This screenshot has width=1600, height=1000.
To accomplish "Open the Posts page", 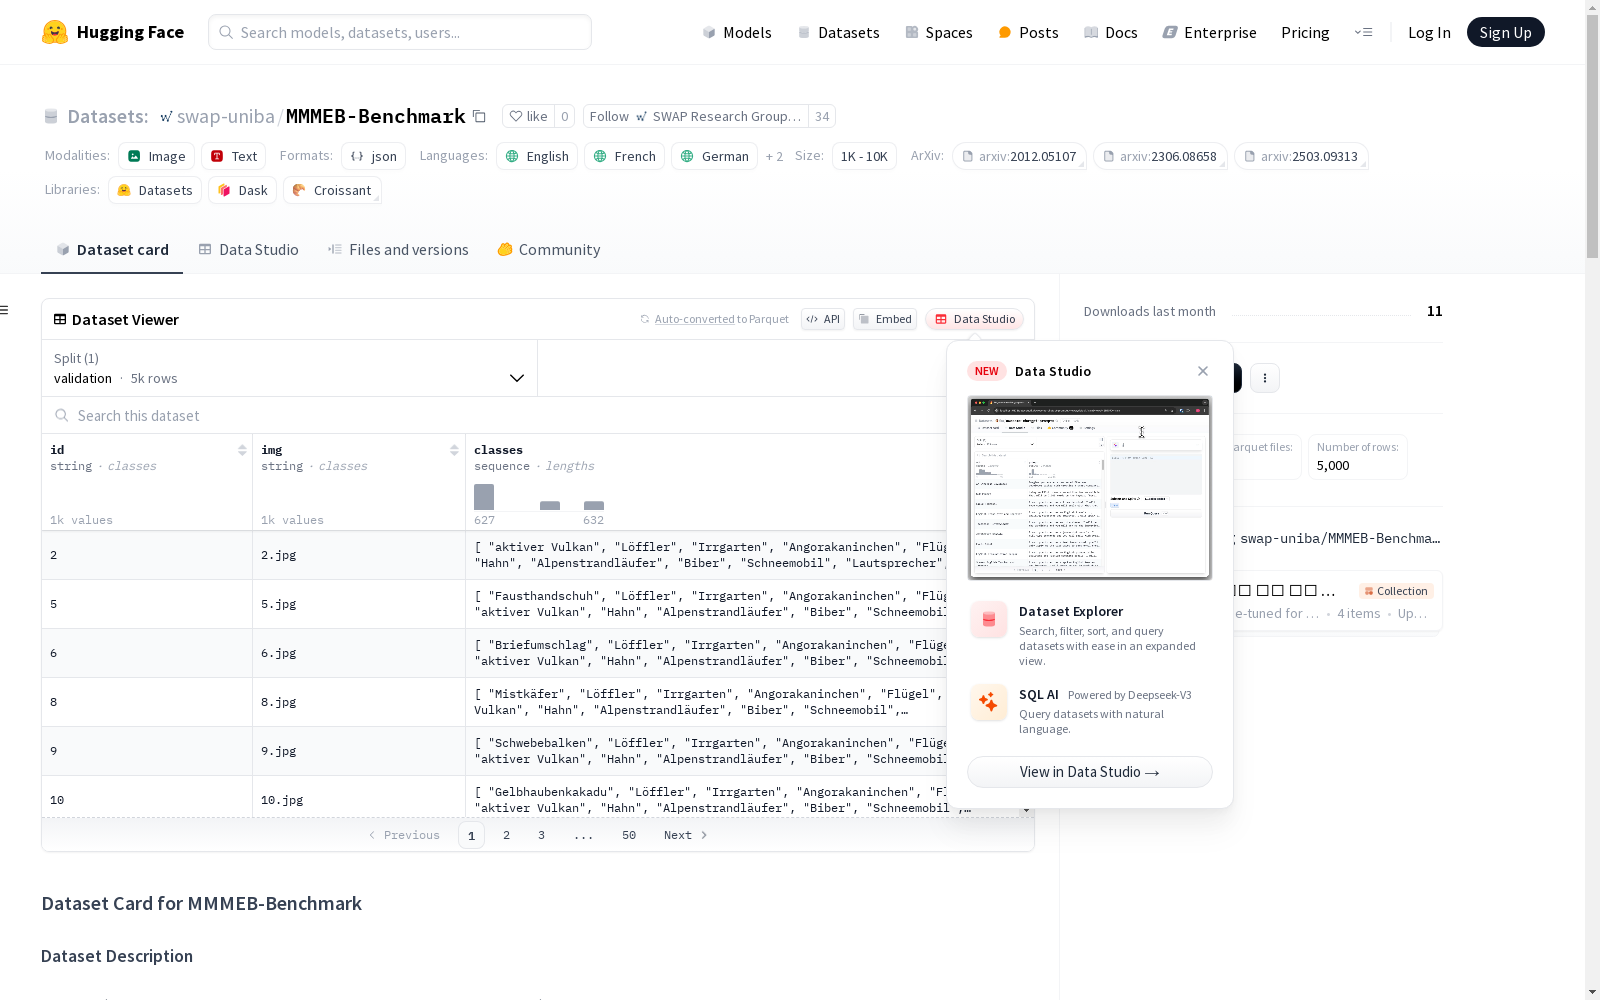I will 1028,32.
